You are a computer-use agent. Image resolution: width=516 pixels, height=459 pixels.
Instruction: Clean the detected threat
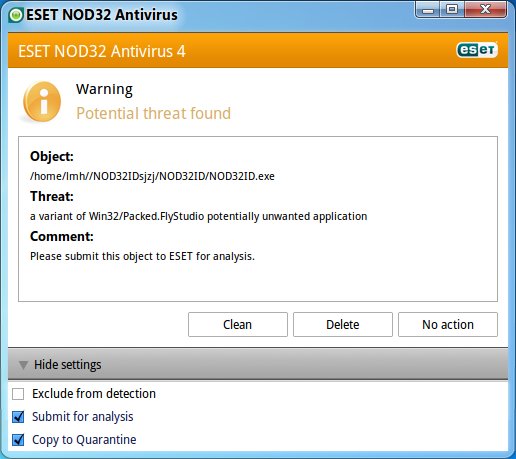coord(238,324)
